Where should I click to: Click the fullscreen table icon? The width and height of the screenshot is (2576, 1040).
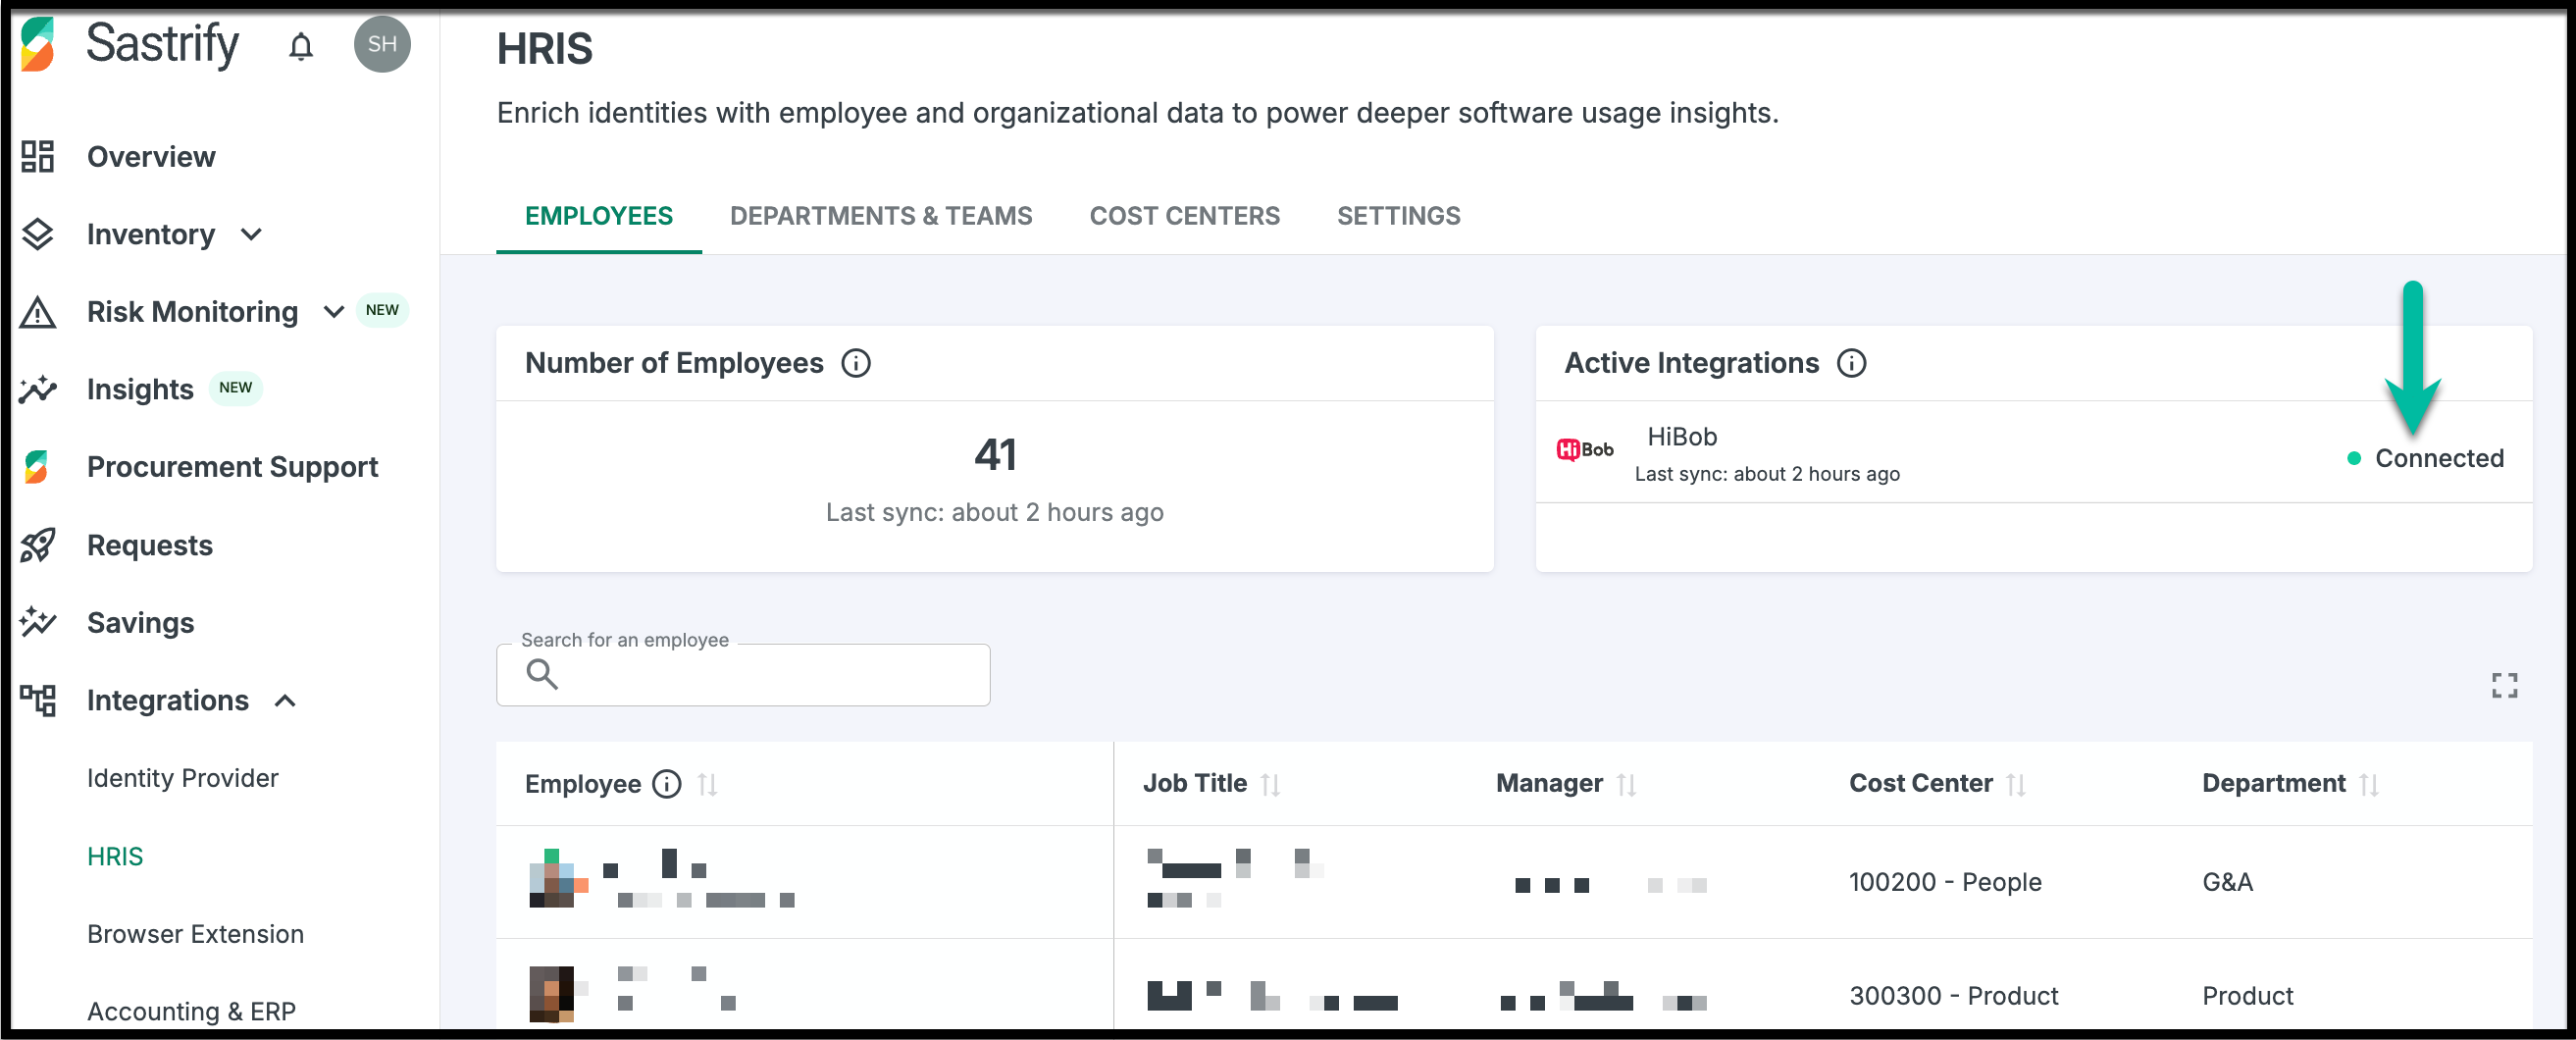[x=2504, y=685]
